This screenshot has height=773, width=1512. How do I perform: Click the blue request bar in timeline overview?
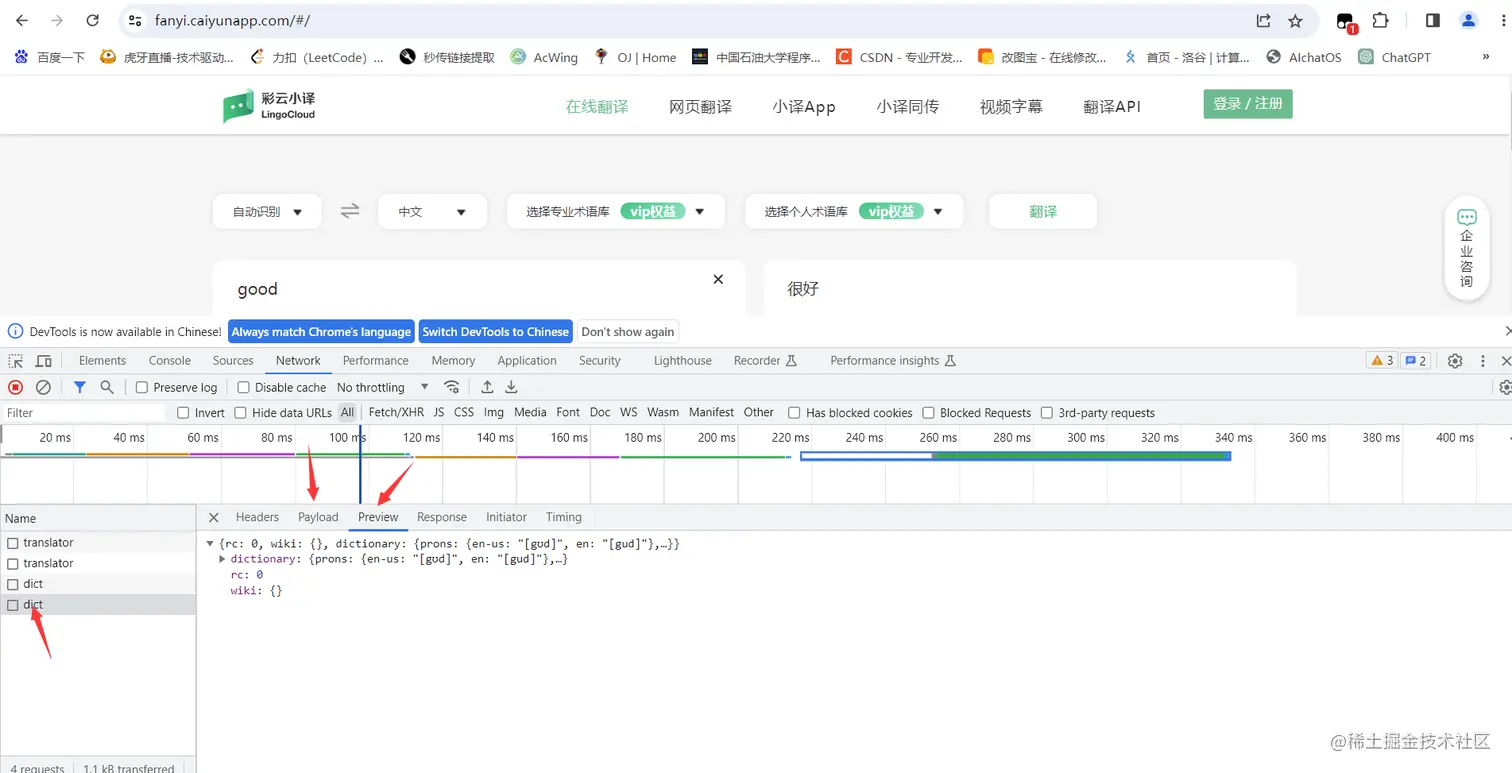pos(1015,456)
